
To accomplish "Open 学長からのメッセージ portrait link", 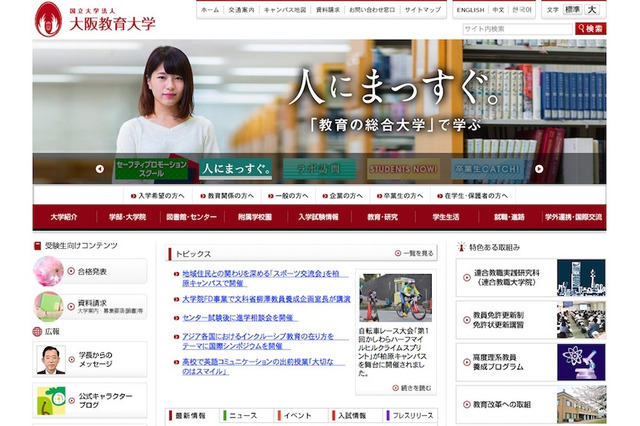I will 90,359.
